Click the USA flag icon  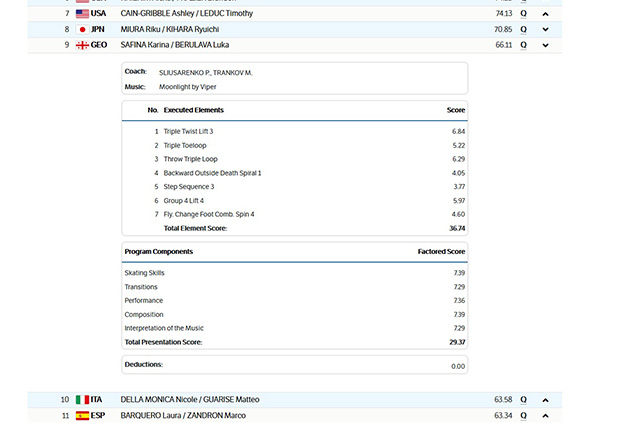pos(81,14)
